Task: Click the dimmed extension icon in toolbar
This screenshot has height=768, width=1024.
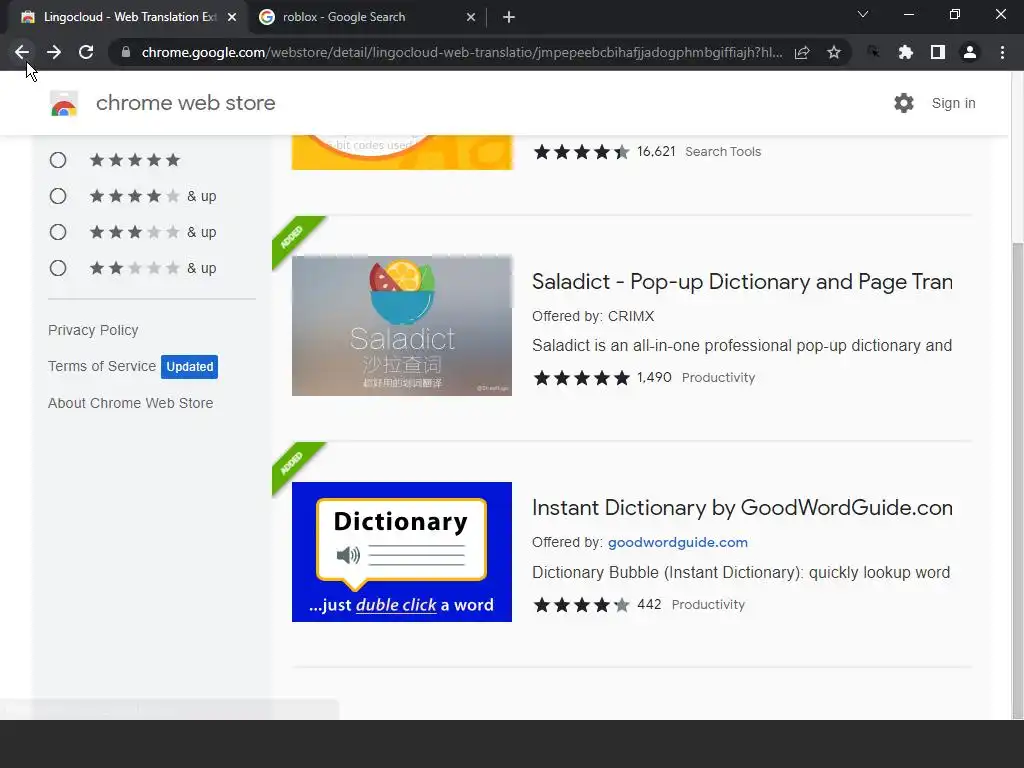Action: tap(873, 52)
